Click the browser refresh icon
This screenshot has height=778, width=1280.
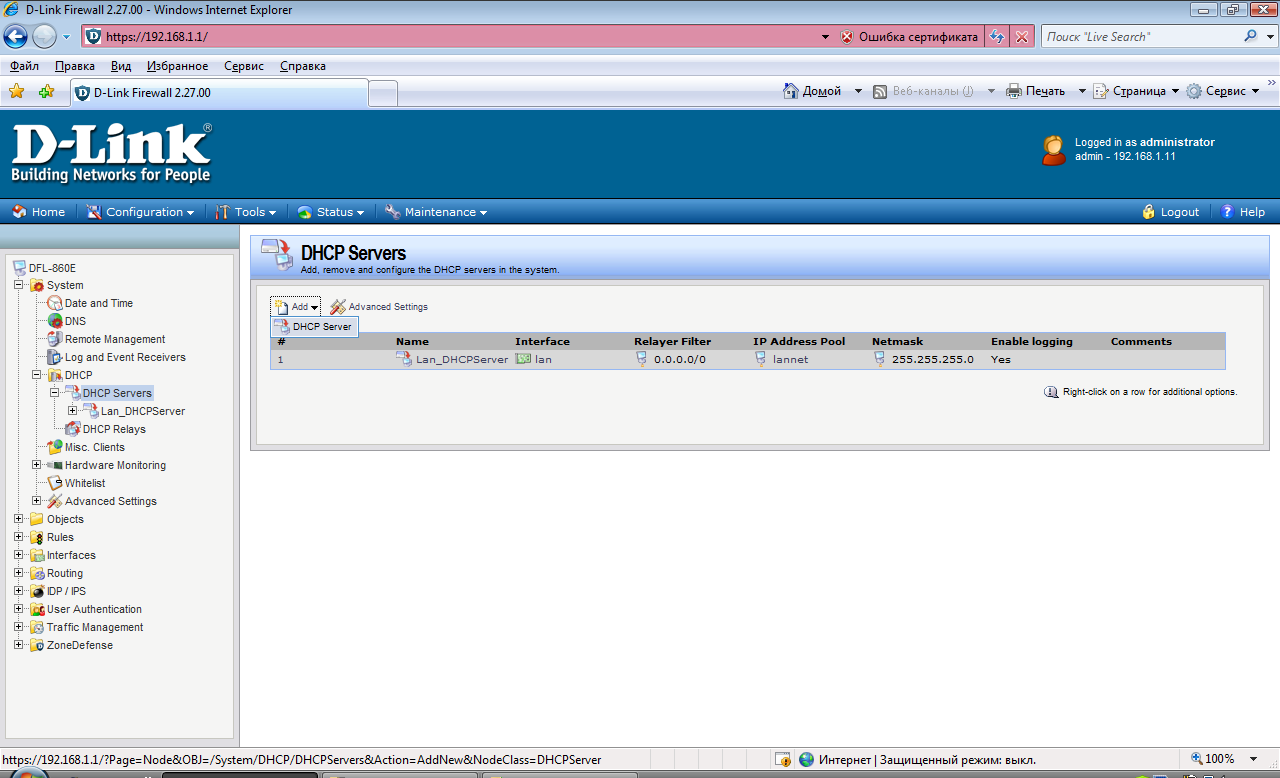tap(996, 37)
